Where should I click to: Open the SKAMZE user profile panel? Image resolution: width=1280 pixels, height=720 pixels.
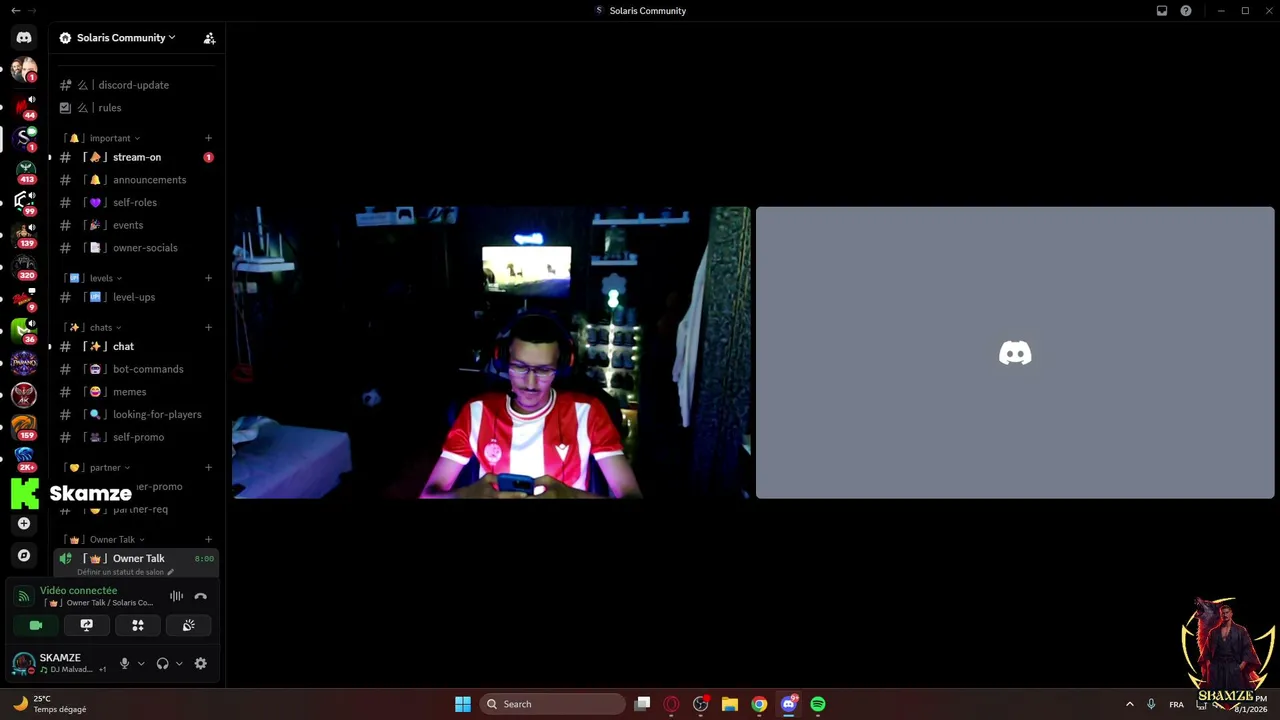59,663
